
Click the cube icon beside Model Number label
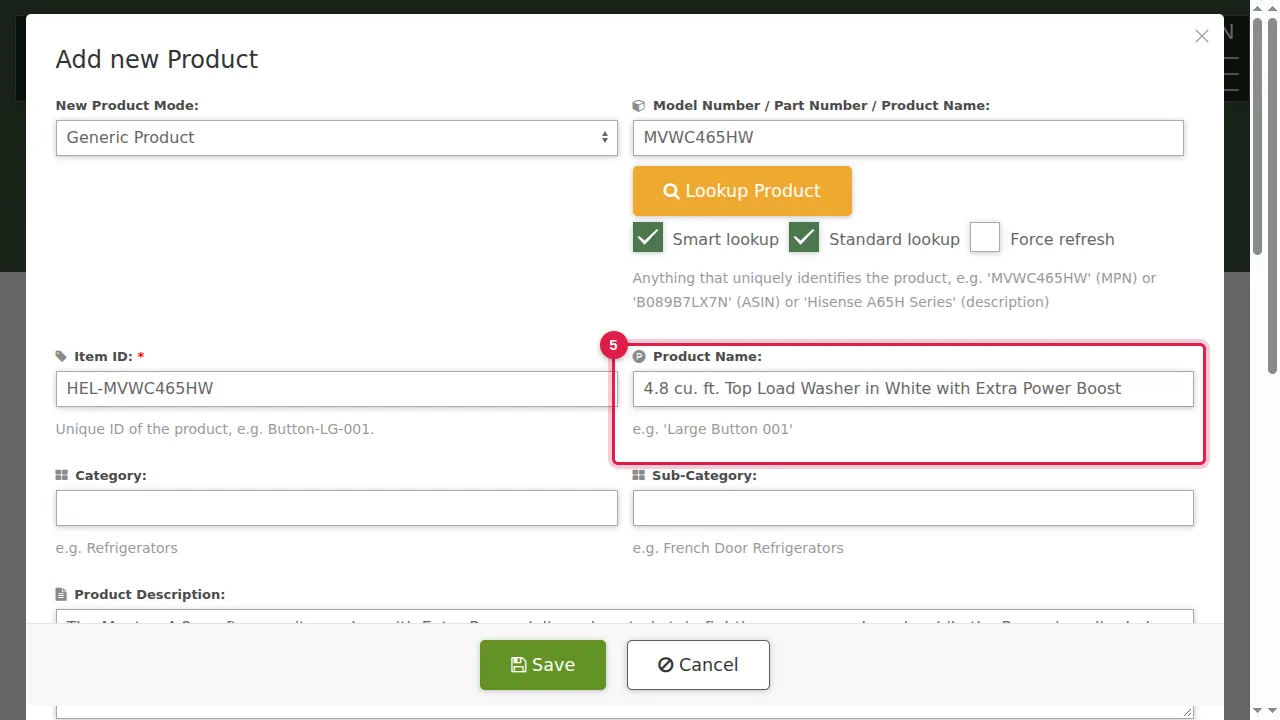pyautogui.click(x=639, y=106)
